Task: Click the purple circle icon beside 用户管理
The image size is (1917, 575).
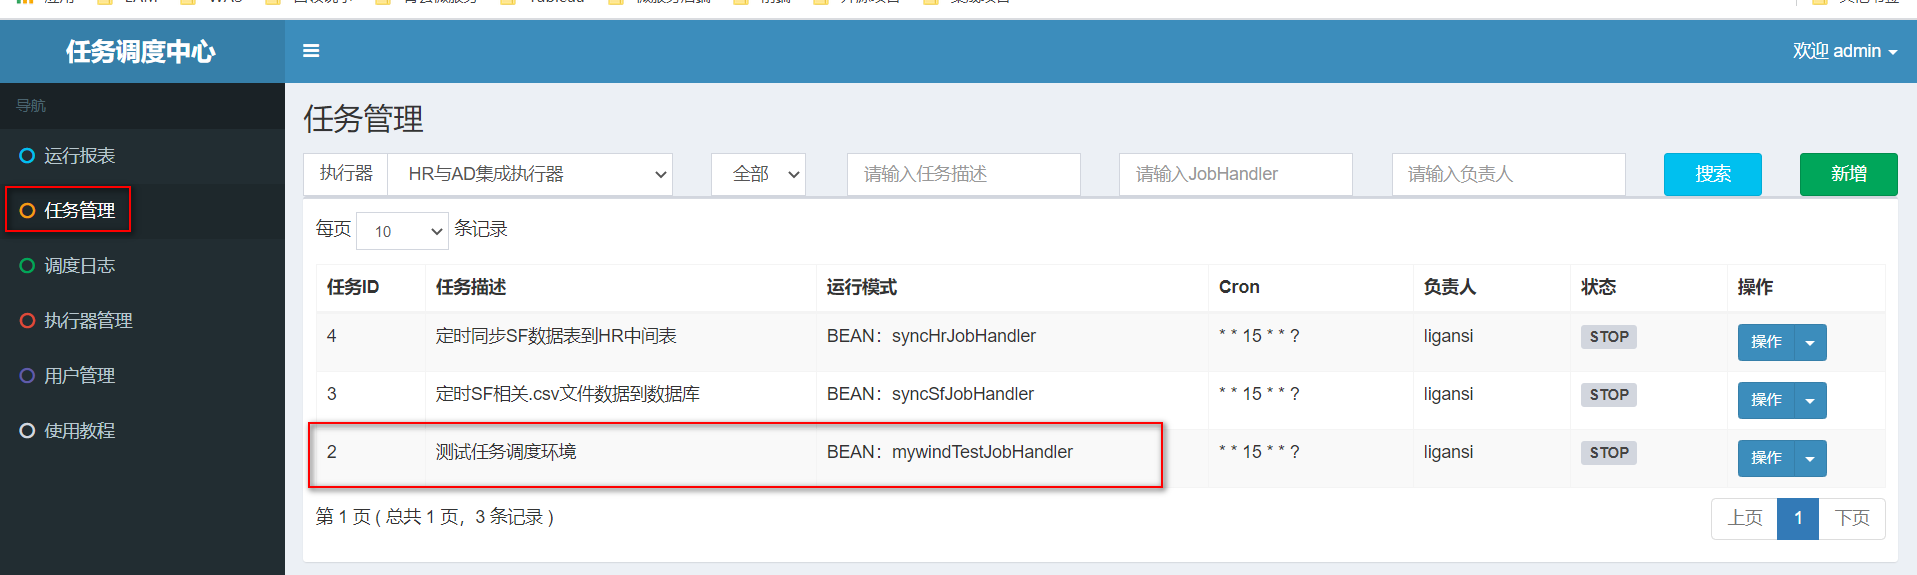Action: 27,376
